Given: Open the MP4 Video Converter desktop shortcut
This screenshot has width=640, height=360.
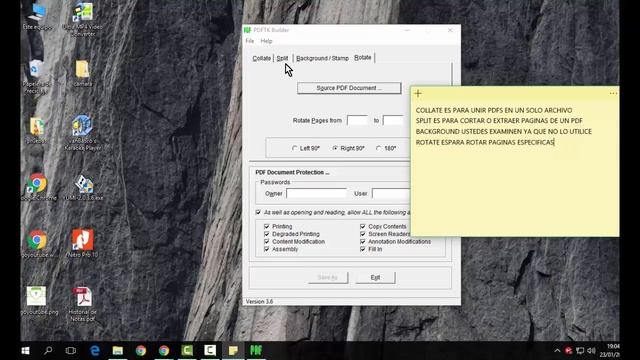Looking at the screenshot, I should click(x=83, y=18).
